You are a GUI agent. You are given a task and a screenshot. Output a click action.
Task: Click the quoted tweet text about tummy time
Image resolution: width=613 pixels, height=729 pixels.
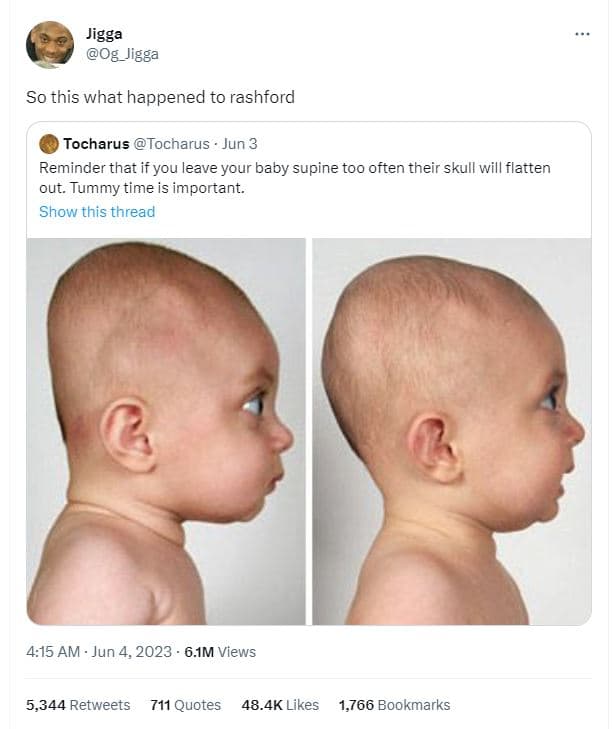(141, 188)
